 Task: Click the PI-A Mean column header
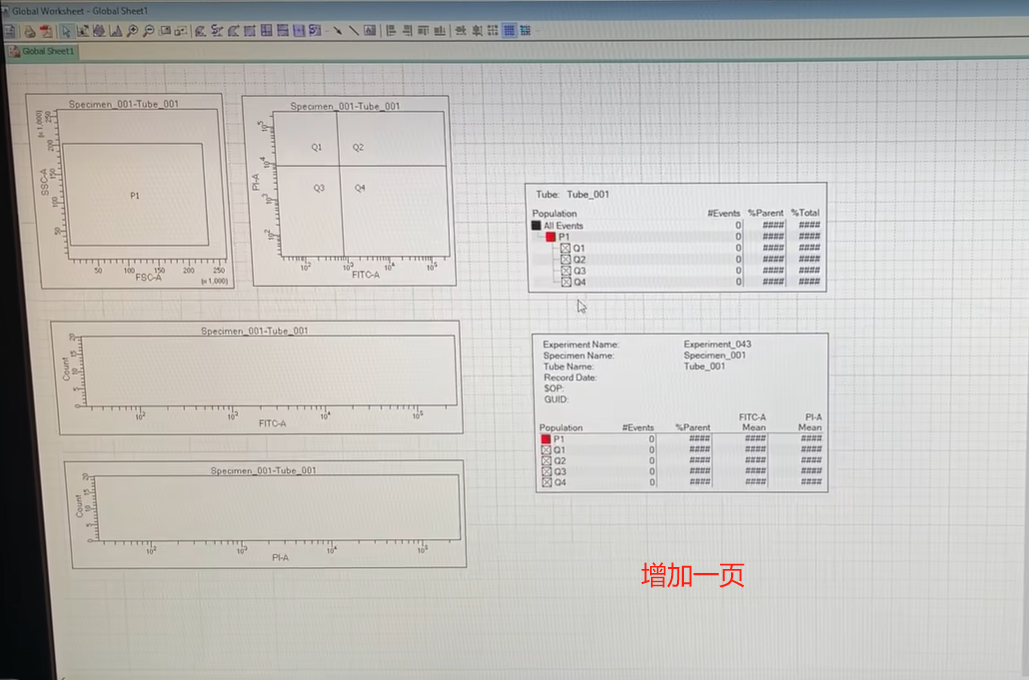click(810, 422)
